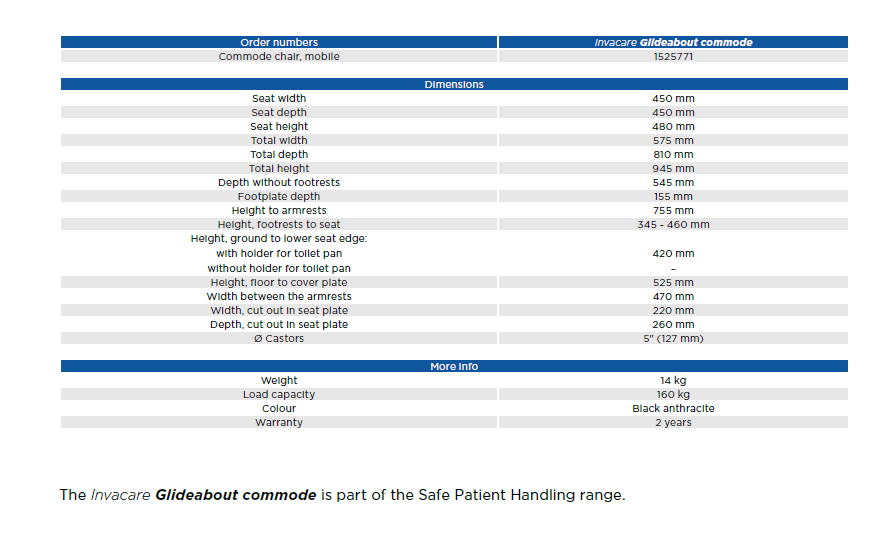Select the Total depth value 810 mm

(673, 155)
